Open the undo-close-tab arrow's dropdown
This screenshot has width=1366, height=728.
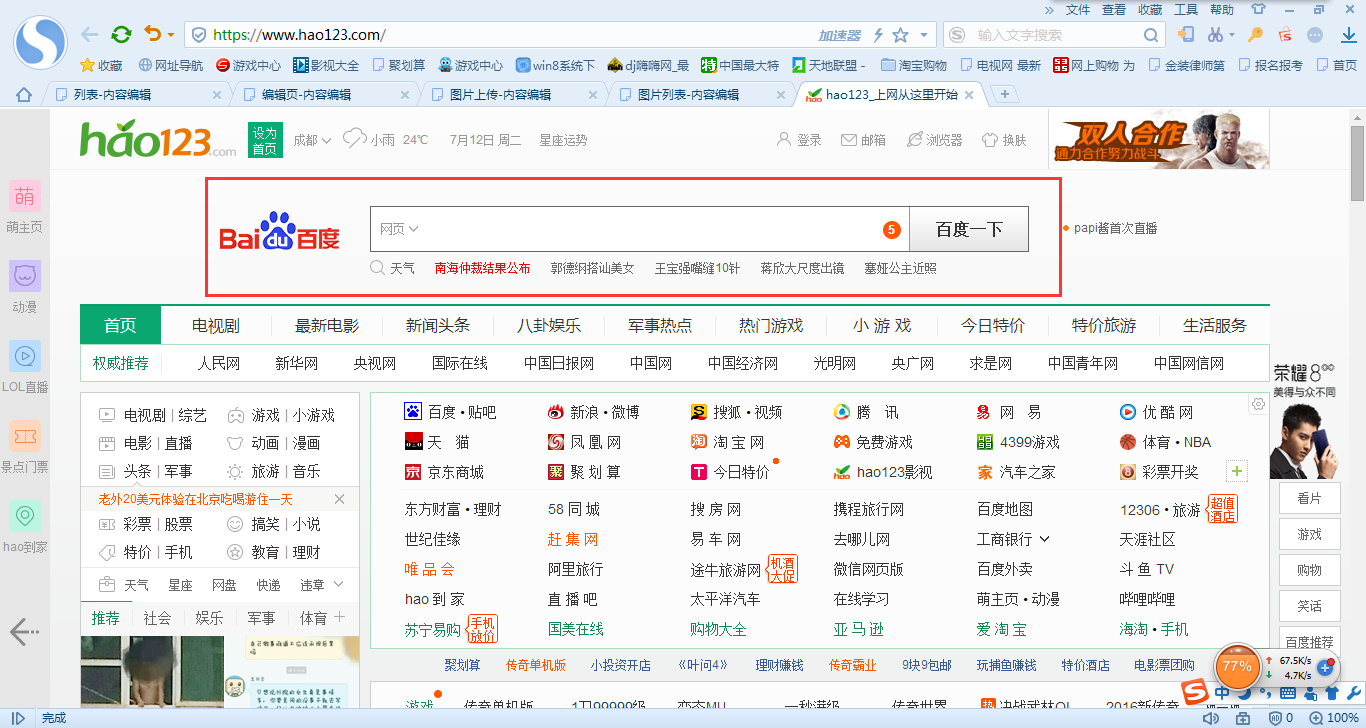click(171, 35)
